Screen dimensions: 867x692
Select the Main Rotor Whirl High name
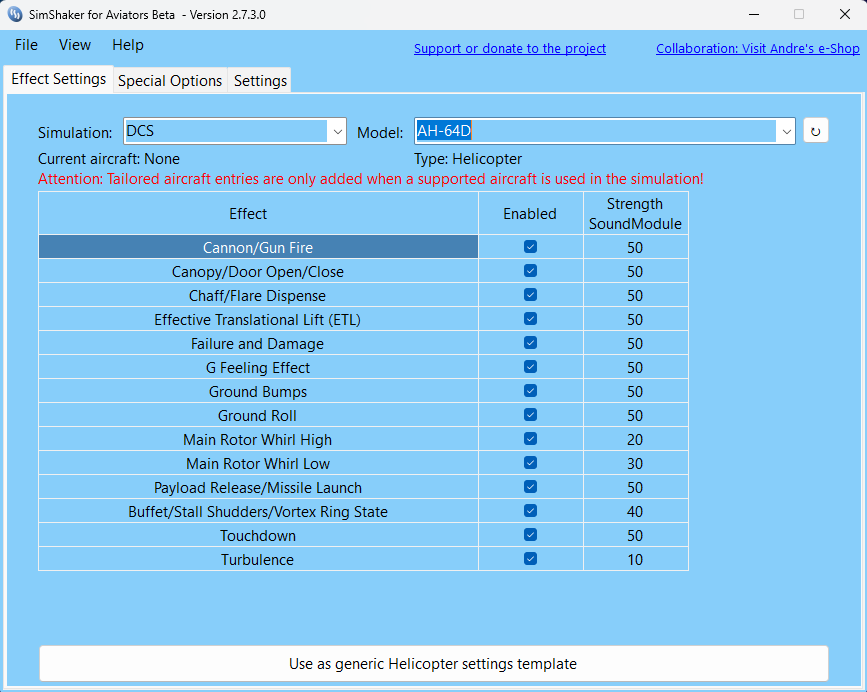click(x=258, y=440)
